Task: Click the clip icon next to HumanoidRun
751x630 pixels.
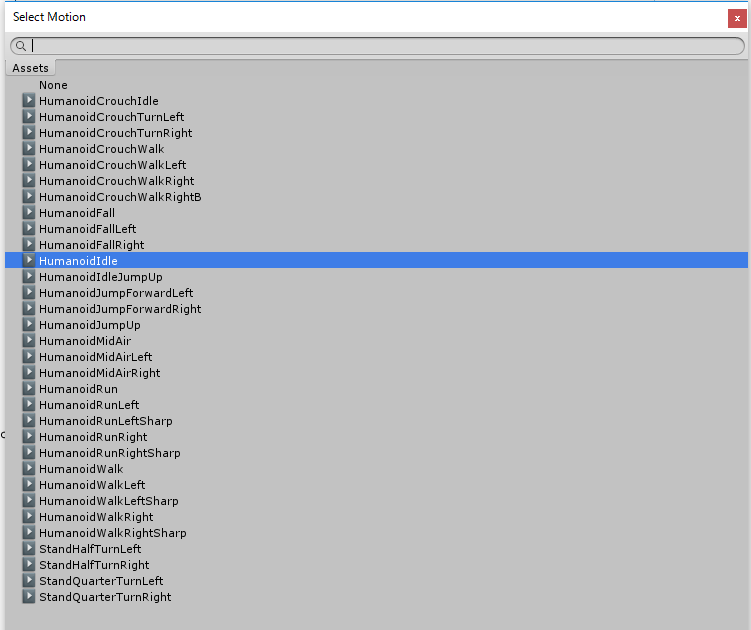Action: tap(29, 389)
